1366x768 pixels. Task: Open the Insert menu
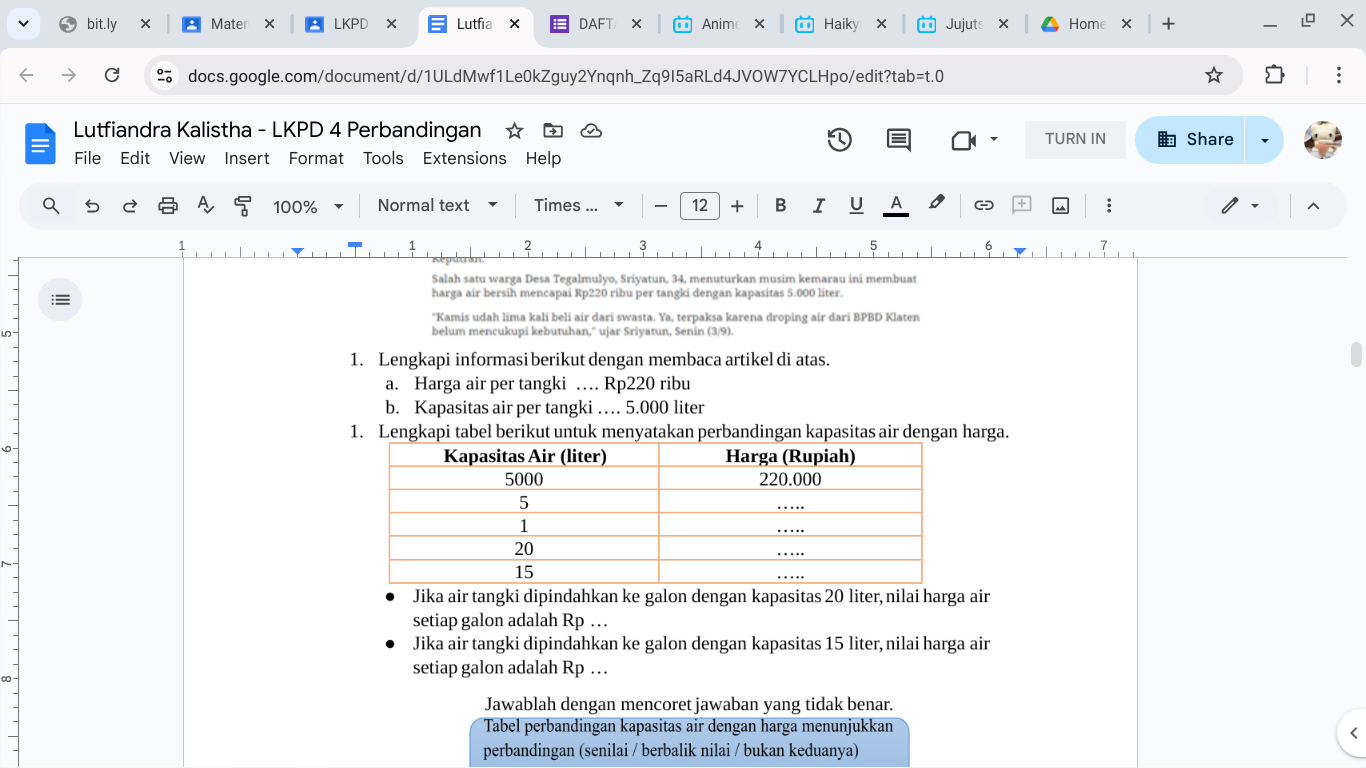coord(247,158)
